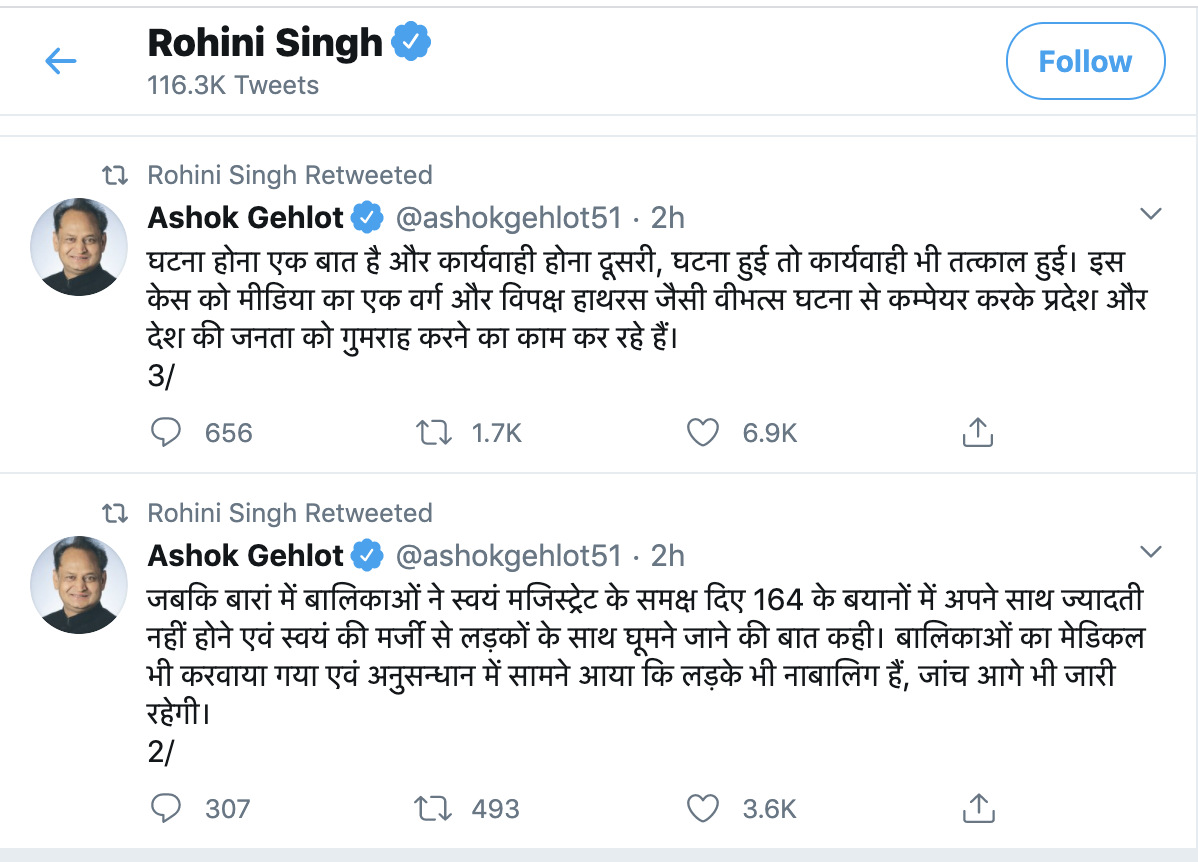Retweet the tweet with 493 retweets
The image size is (1198, 862).
(431, 807)
